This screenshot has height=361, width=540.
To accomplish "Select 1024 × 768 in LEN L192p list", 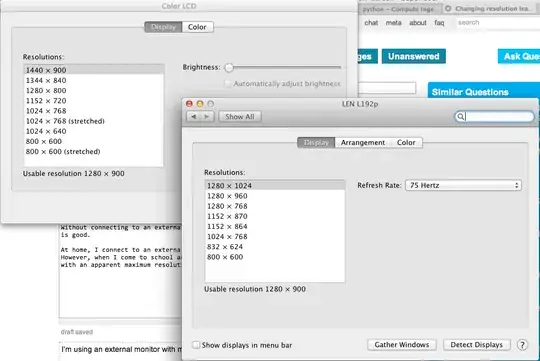I will click(275, 237).
